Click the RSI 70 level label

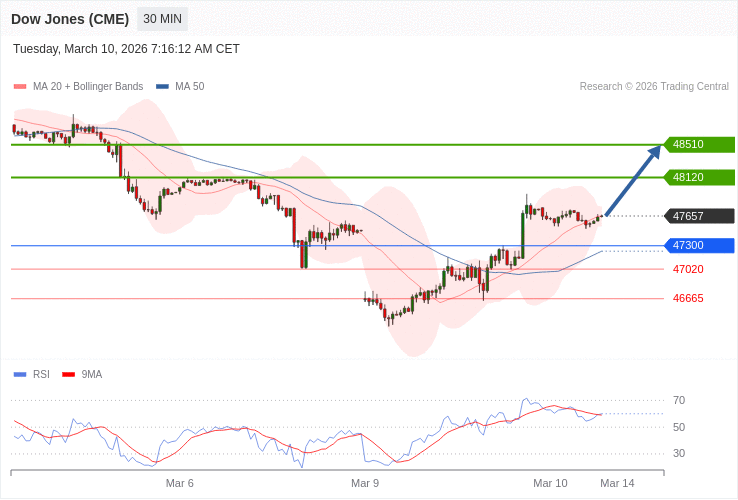(679, 400)
